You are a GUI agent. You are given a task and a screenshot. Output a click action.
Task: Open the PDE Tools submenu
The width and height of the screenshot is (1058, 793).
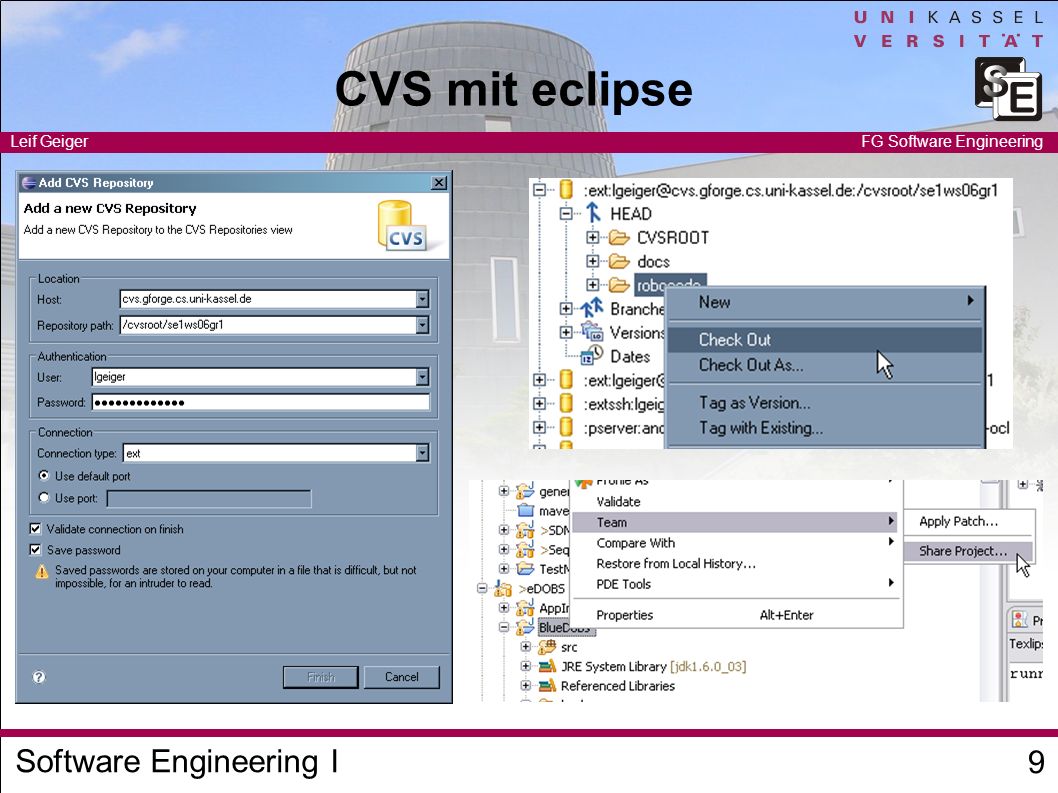[x=737, y=584]
